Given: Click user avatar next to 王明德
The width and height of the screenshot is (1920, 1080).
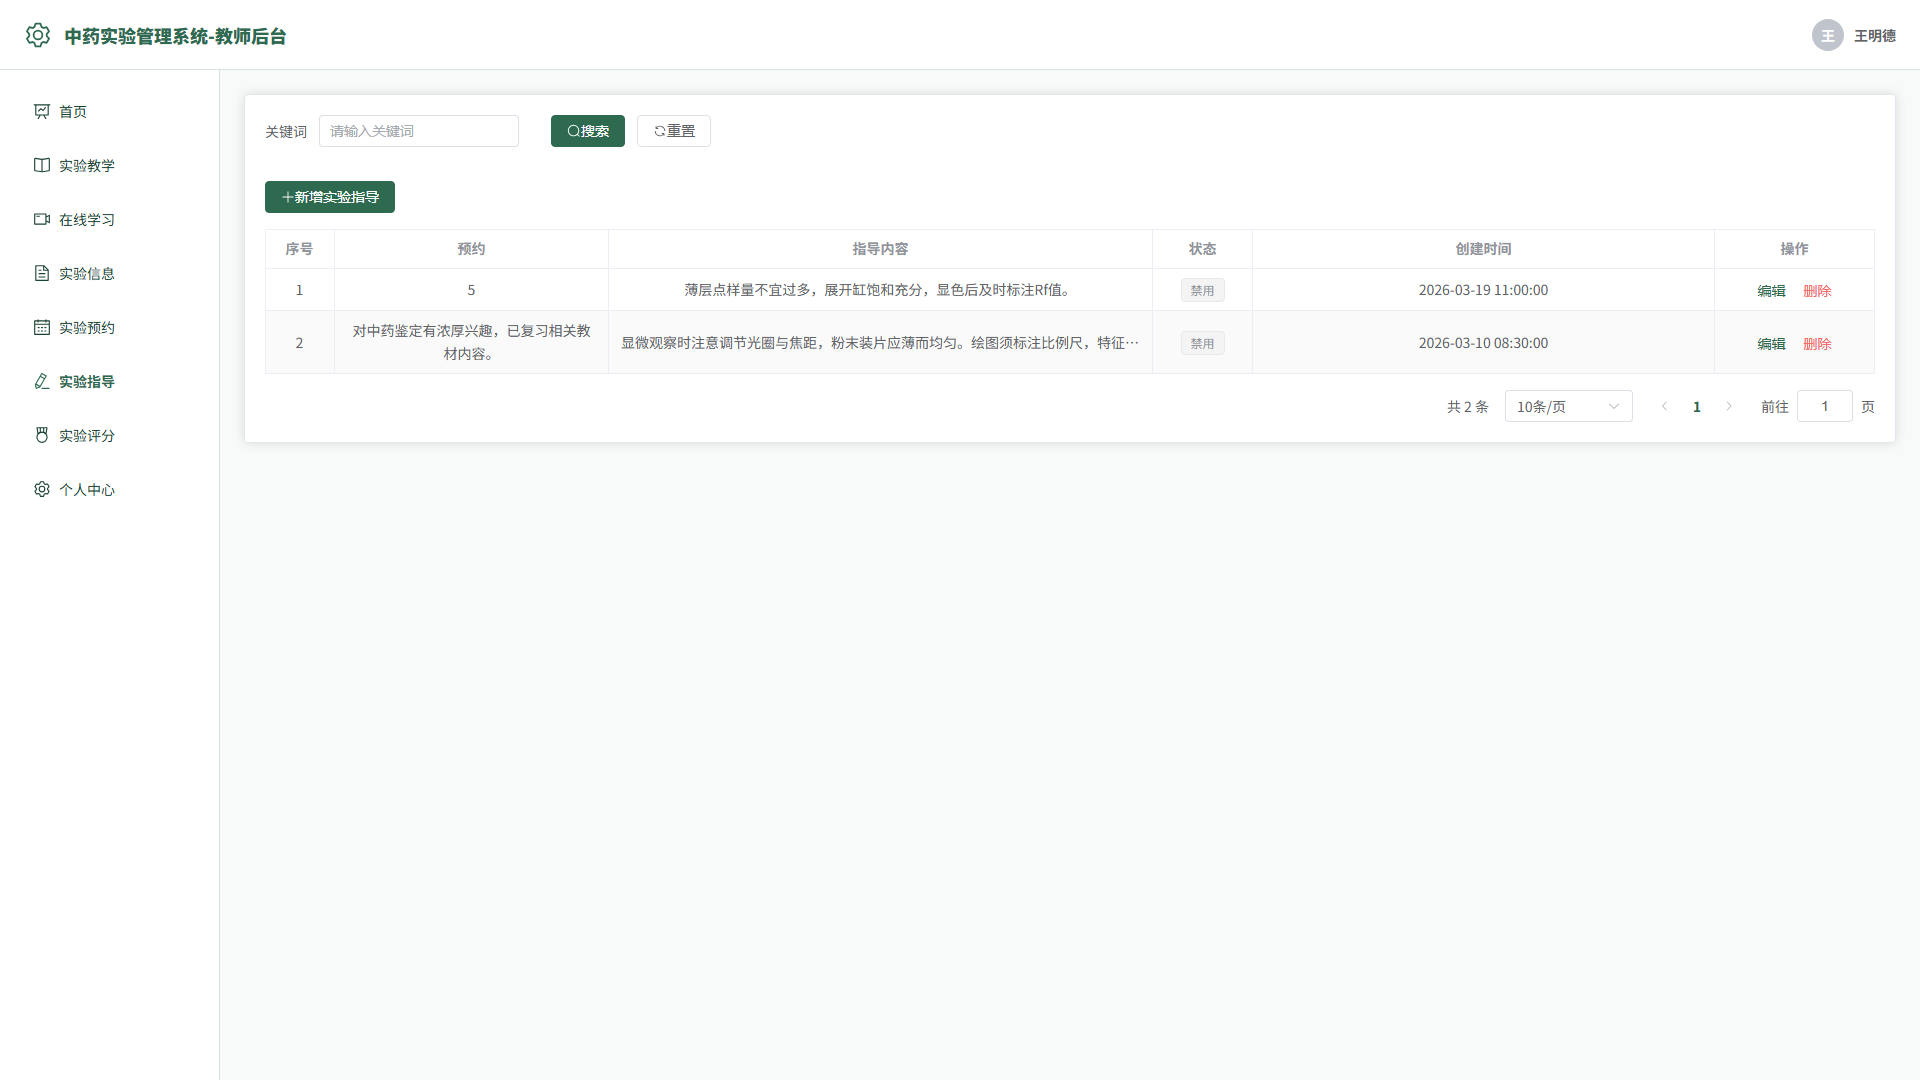Looking at the screenshot, I should pos(1828,35).
